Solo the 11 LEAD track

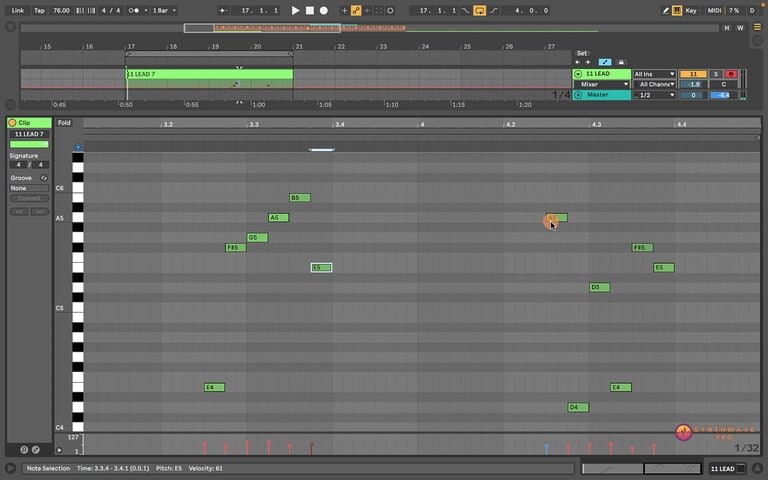(x=716, y=74)
